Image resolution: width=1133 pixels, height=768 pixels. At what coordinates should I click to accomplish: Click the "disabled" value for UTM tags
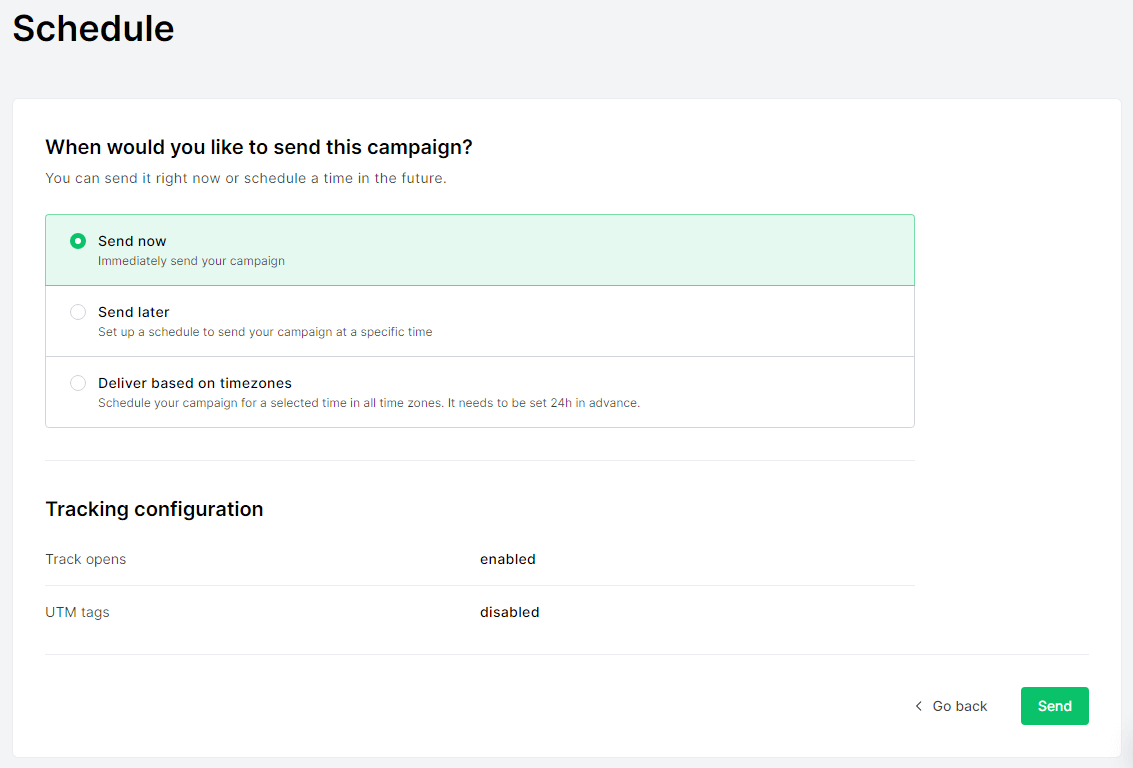509,612
